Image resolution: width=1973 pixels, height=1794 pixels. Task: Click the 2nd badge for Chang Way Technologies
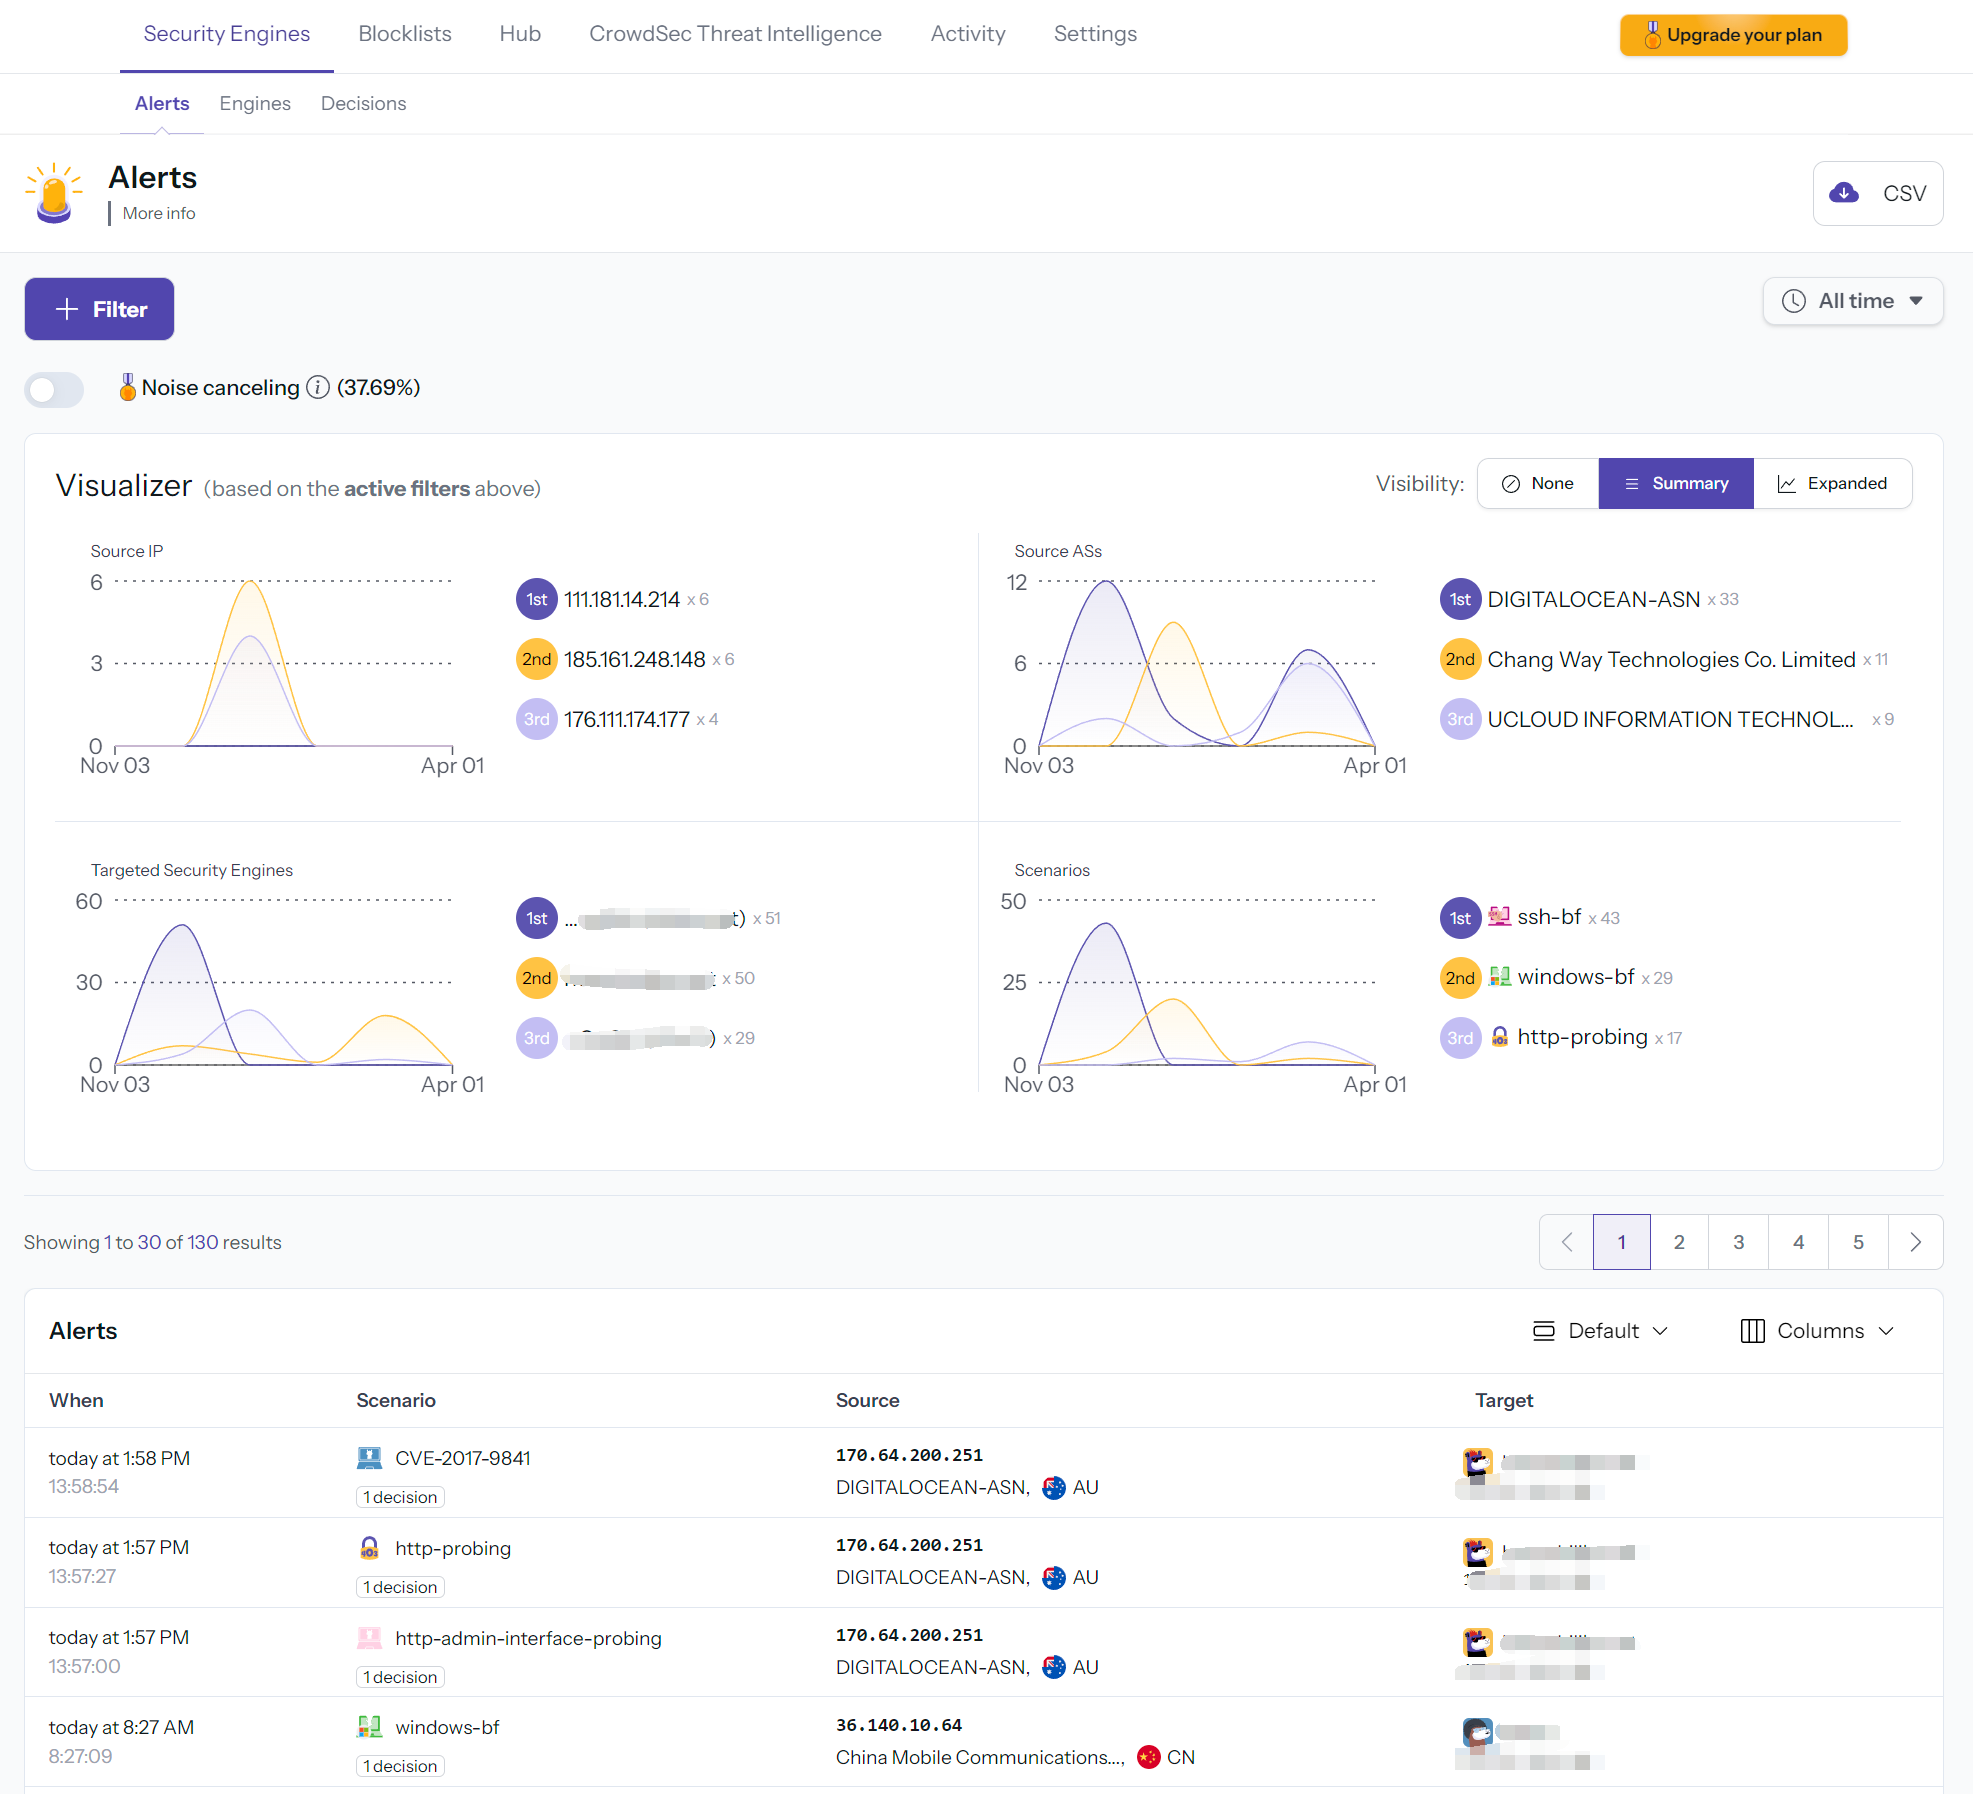[1460, 659]
